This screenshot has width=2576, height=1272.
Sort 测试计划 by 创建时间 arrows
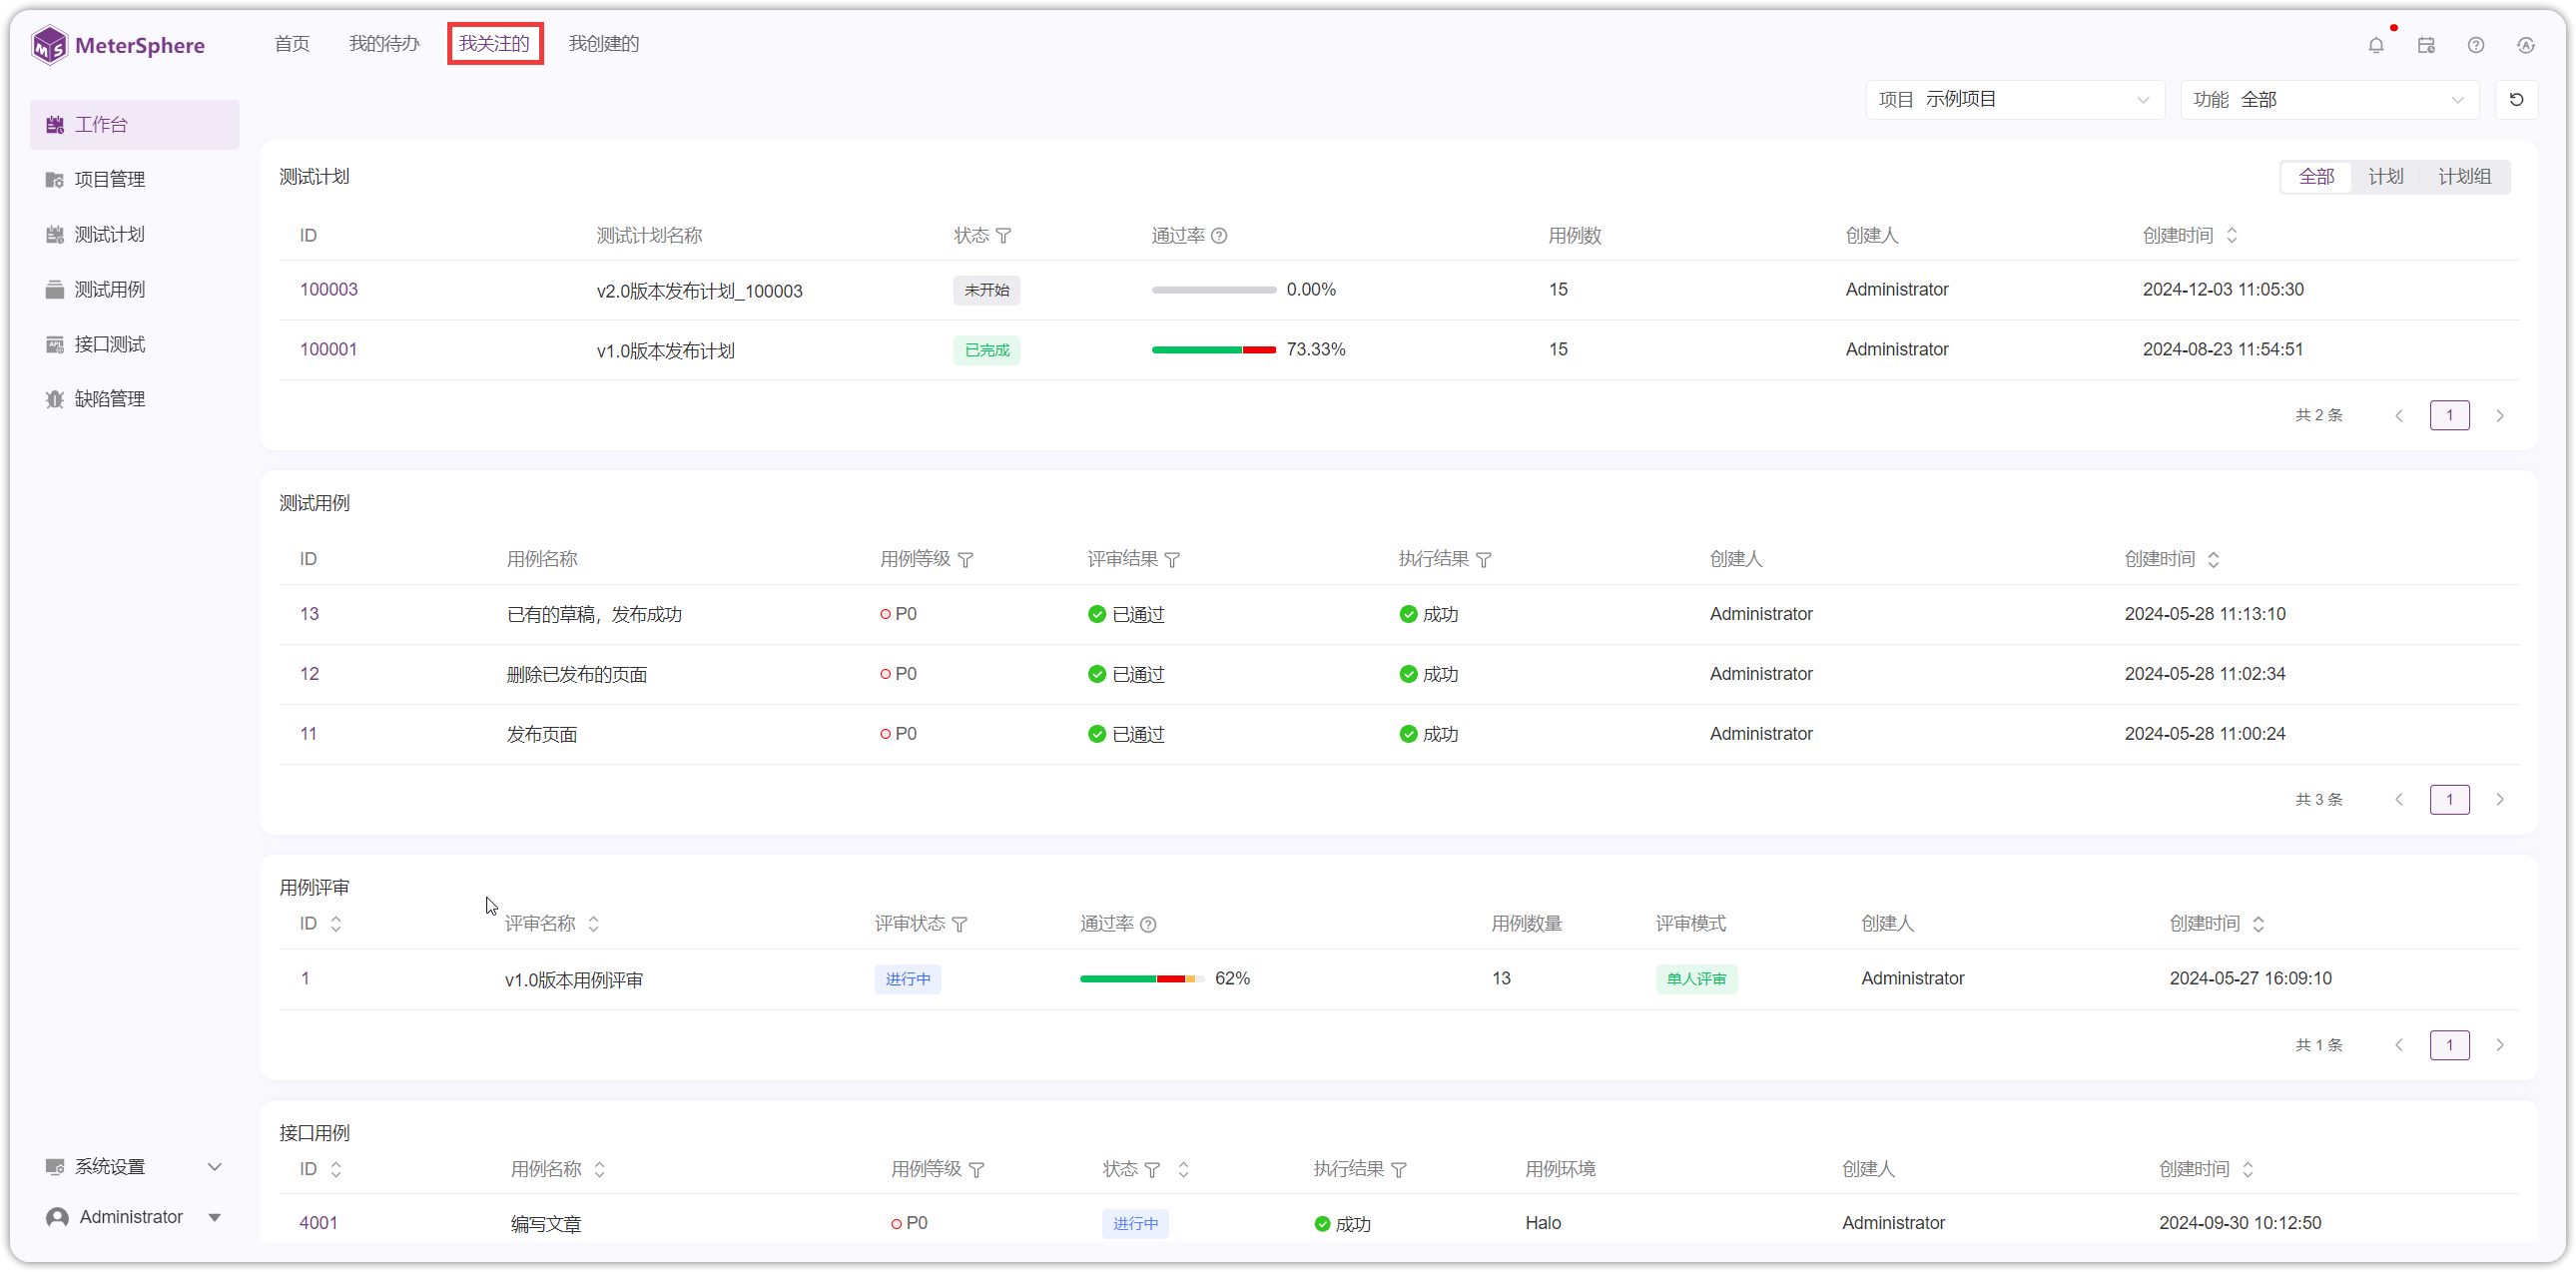click(x=2231, y=236)
